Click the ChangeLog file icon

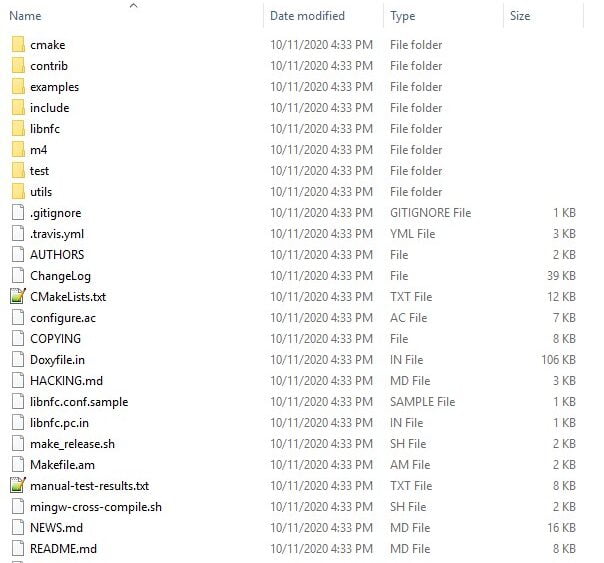[x=18, y=276]
